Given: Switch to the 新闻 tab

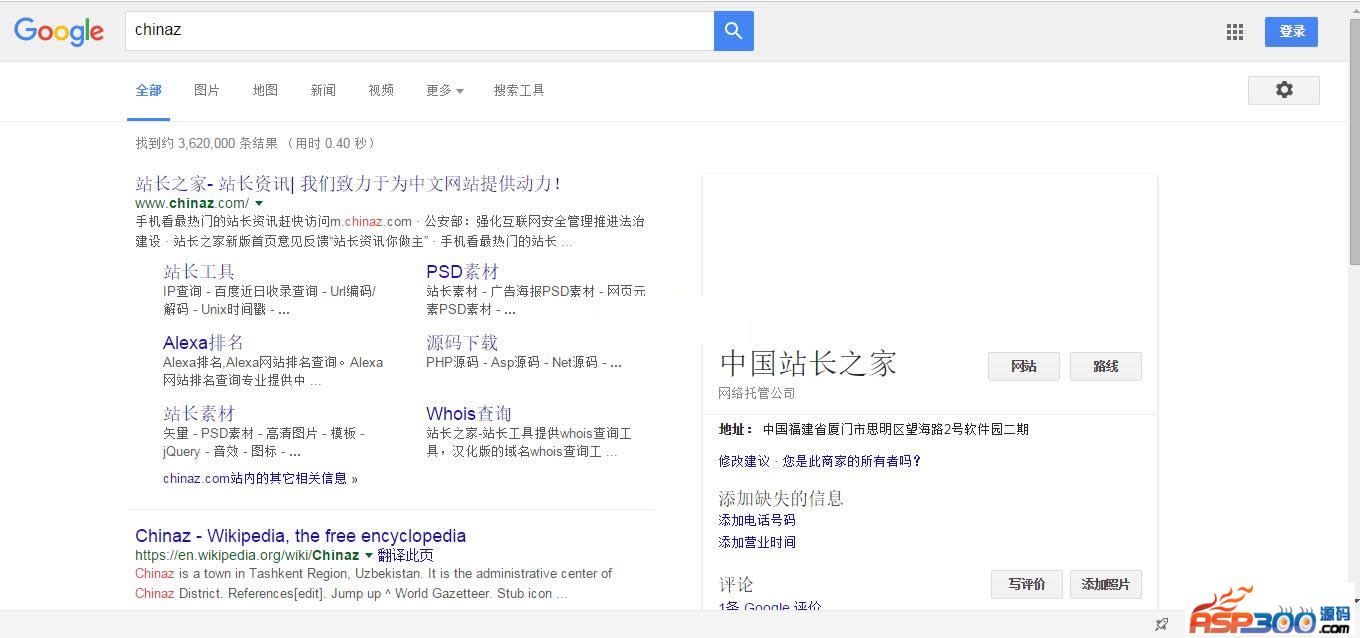Looking at the screenshot, I should pyautogui.click(x=323, y=90).
